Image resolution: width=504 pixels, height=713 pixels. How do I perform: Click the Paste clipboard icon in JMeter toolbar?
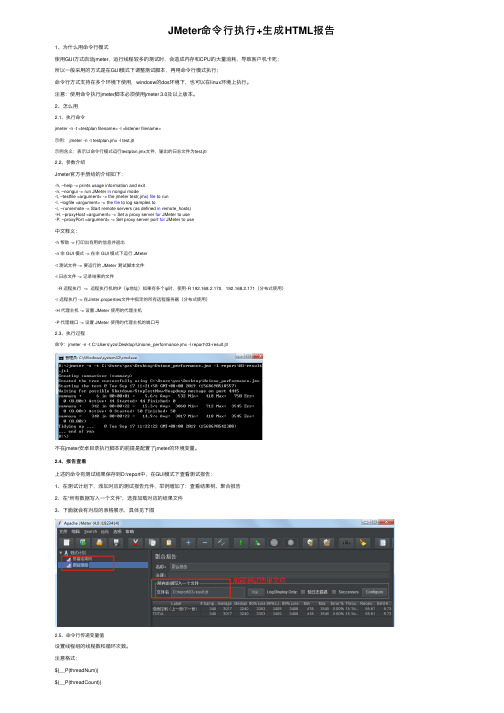pos(169,542)
